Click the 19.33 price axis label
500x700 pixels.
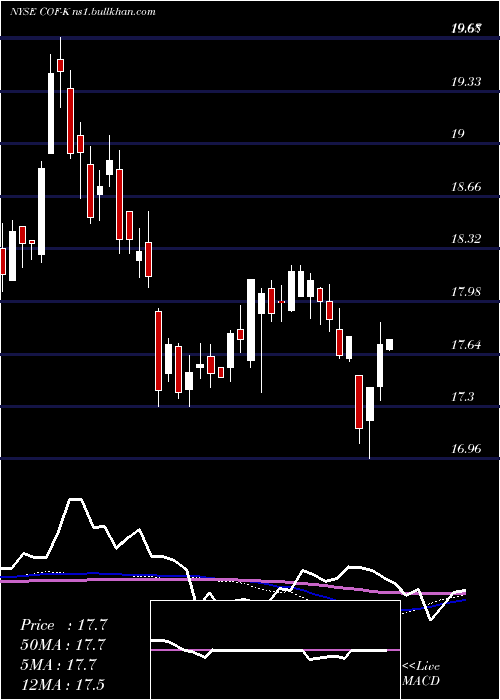point(467,82)
